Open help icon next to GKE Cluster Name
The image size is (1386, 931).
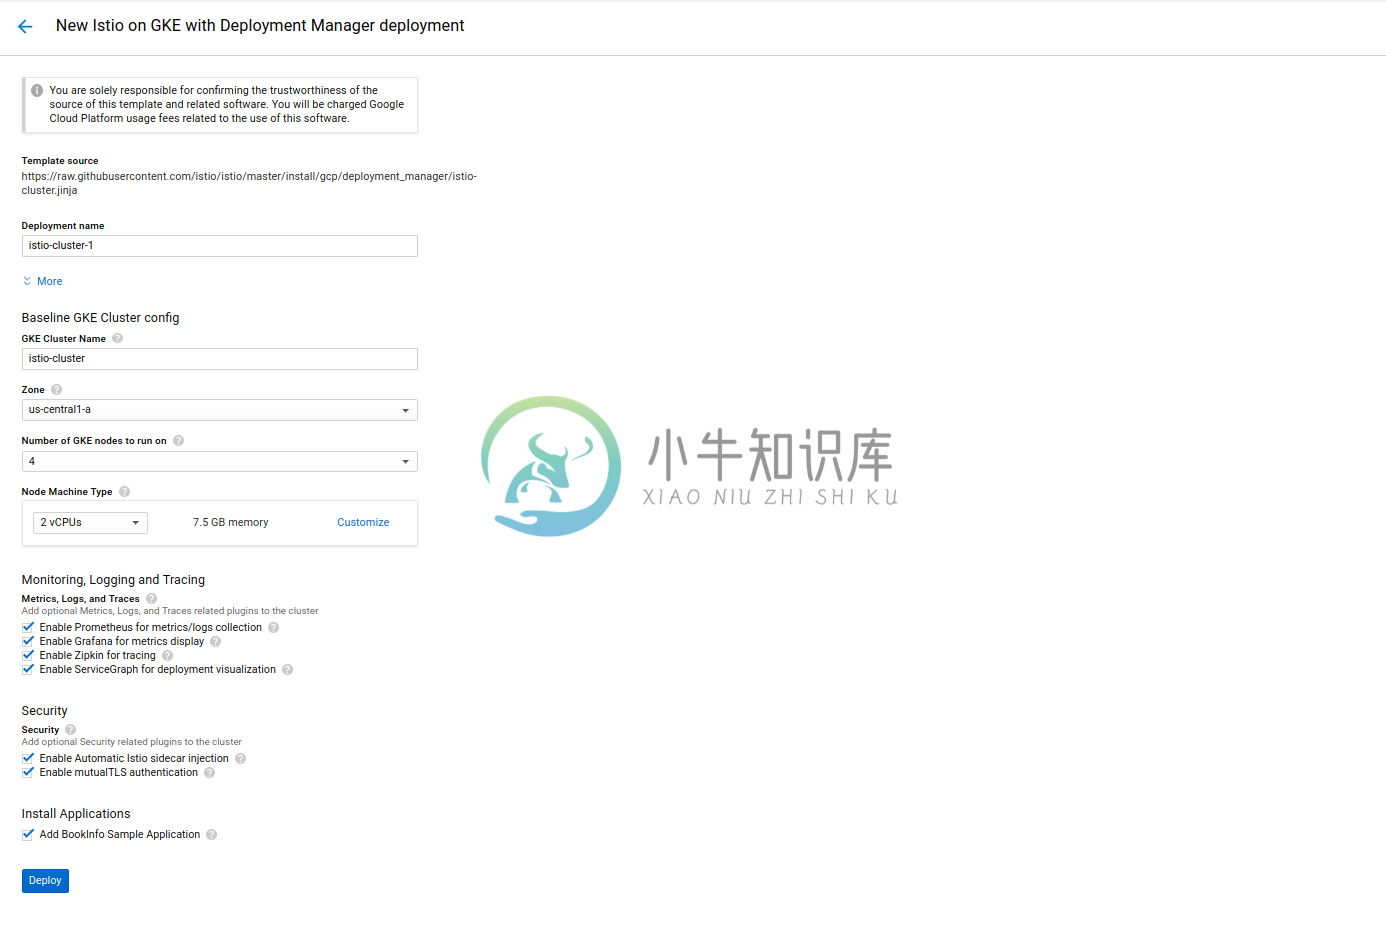pyautogui.click(x=117, y=339)
